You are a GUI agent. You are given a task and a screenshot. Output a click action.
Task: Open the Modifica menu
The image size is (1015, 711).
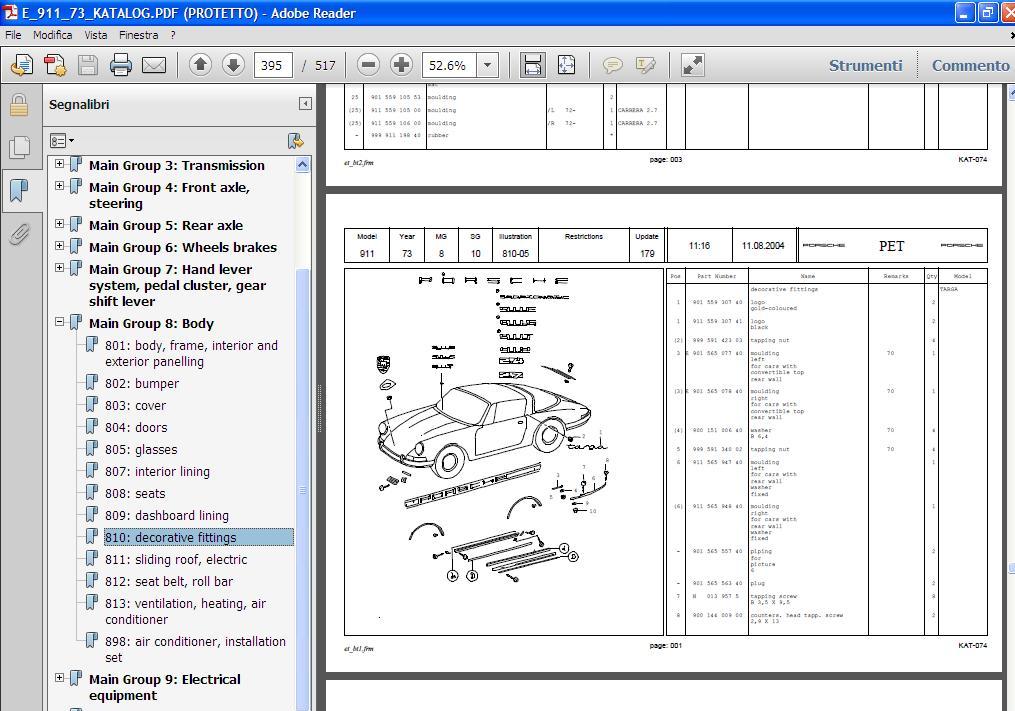[x=52, y=35]
